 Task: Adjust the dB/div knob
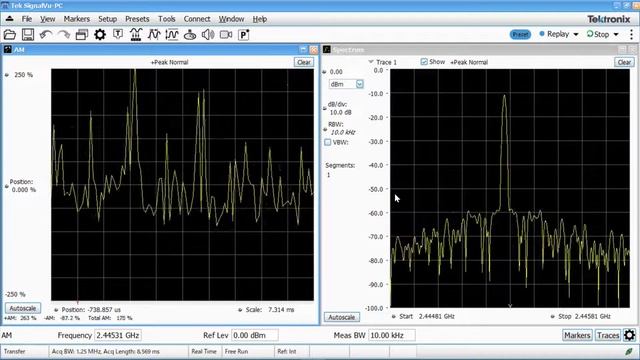pos(325,109)
